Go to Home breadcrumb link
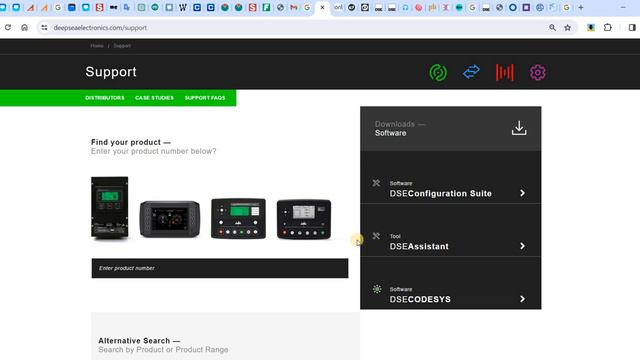640x360 pixels. [x=97, y=46]
